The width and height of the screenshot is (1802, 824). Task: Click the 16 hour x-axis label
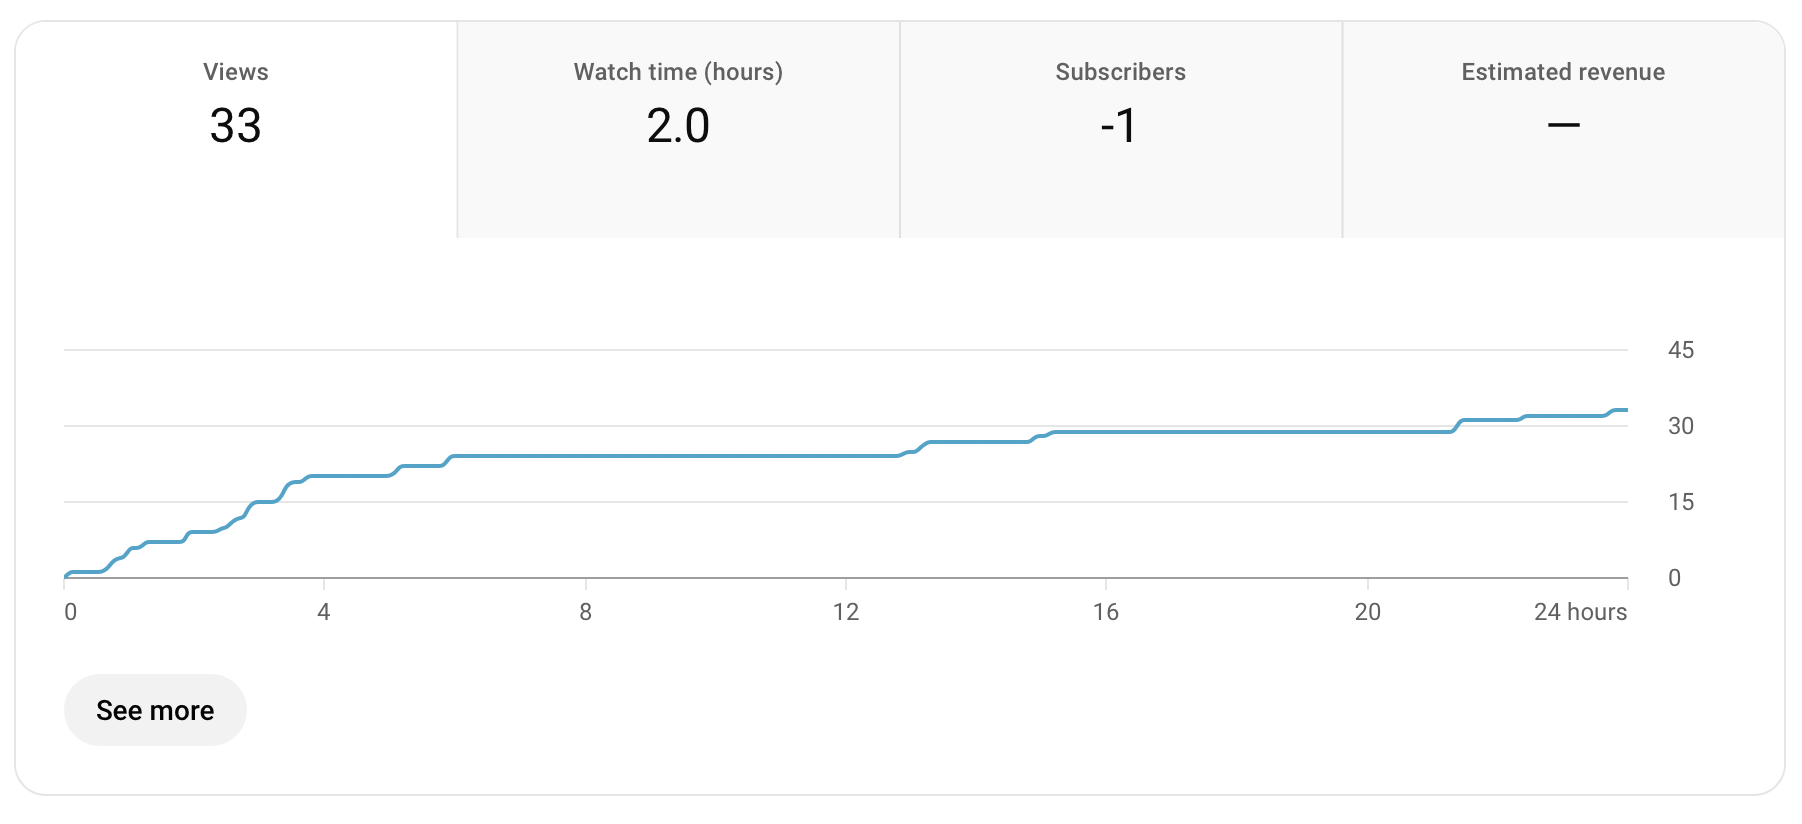pyautogui.click(x=1106, y=612)
